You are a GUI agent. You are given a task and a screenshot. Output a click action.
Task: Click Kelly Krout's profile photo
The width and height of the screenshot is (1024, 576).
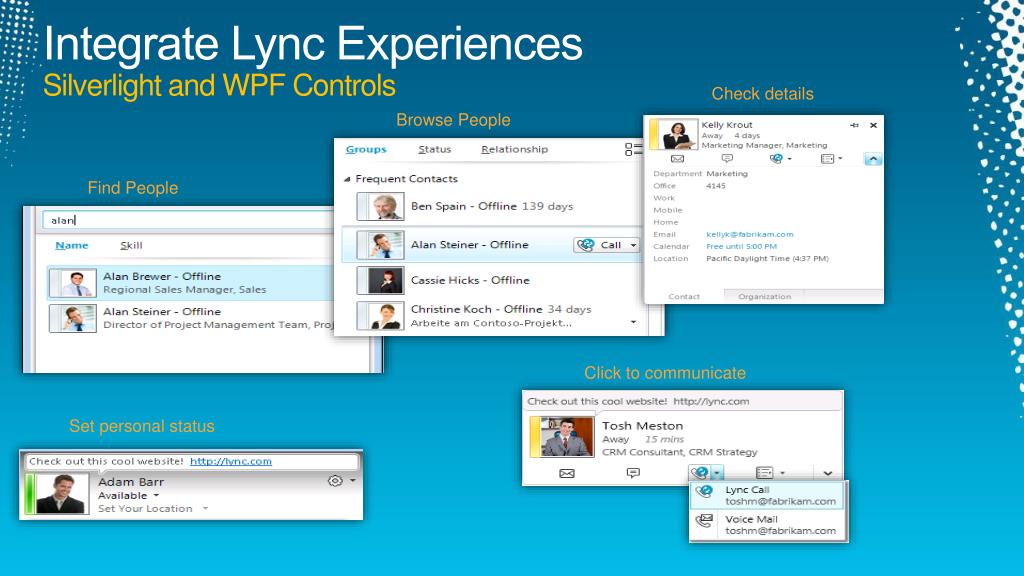pyautogui.click(x=677, y=135)
